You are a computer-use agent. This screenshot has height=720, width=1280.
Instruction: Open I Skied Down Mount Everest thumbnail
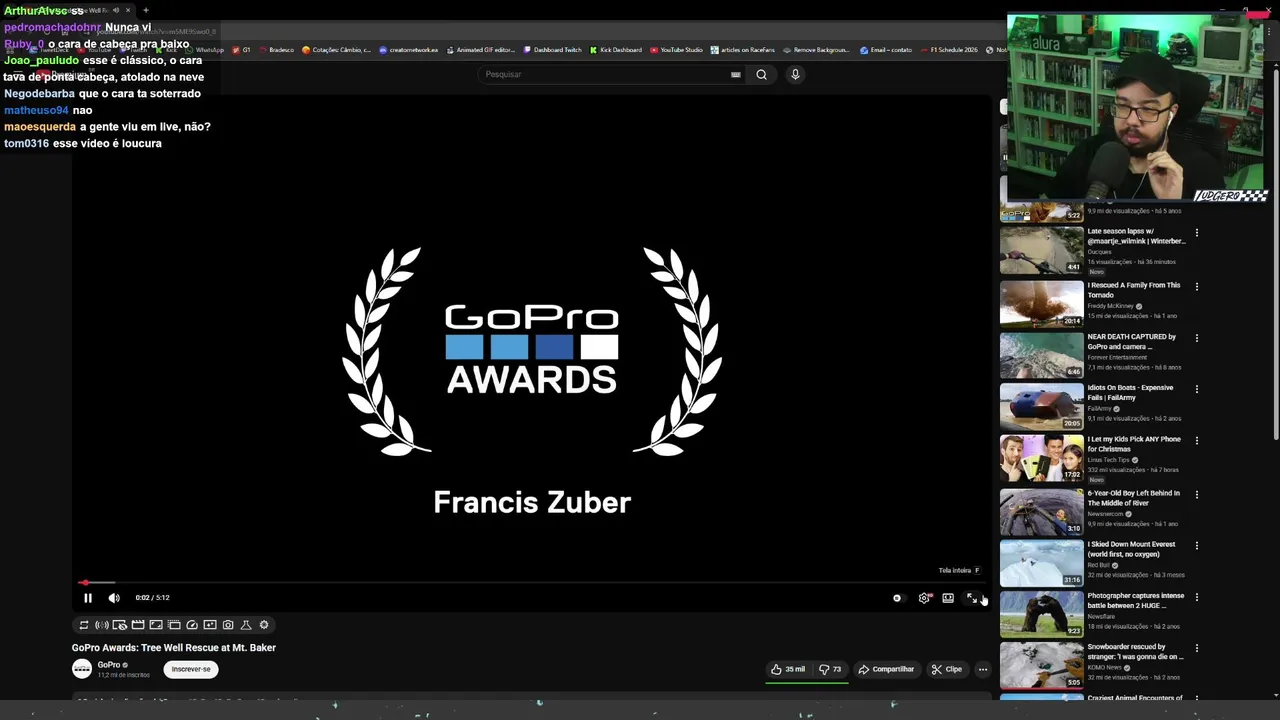tap(1042, 563)
